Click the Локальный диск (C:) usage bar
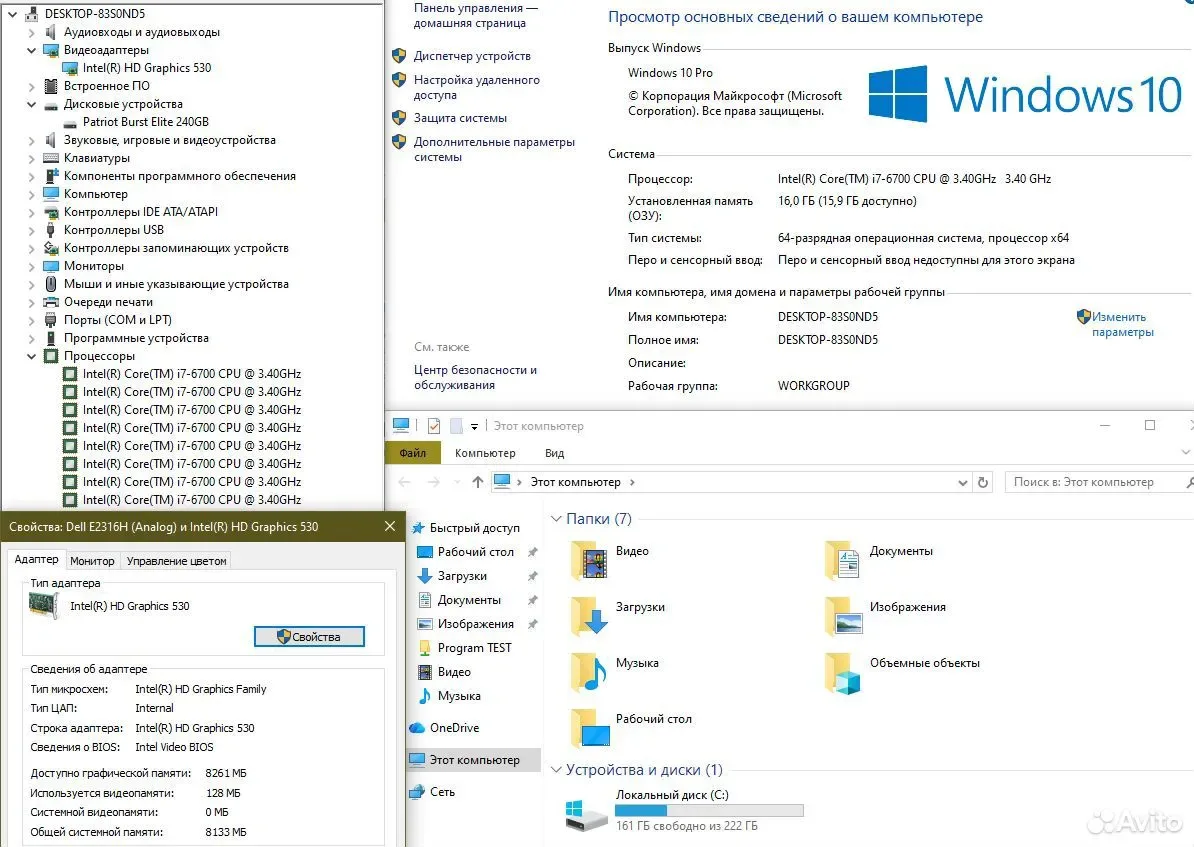 click(709, 811)
